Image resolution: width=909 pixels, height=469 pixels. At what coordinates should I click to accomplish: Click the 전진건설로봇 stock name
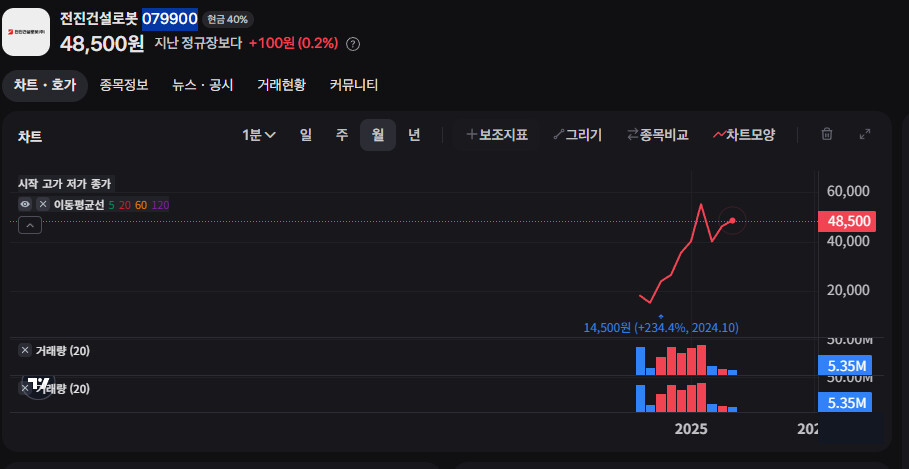pyautogui.click(x=100, y=19)
